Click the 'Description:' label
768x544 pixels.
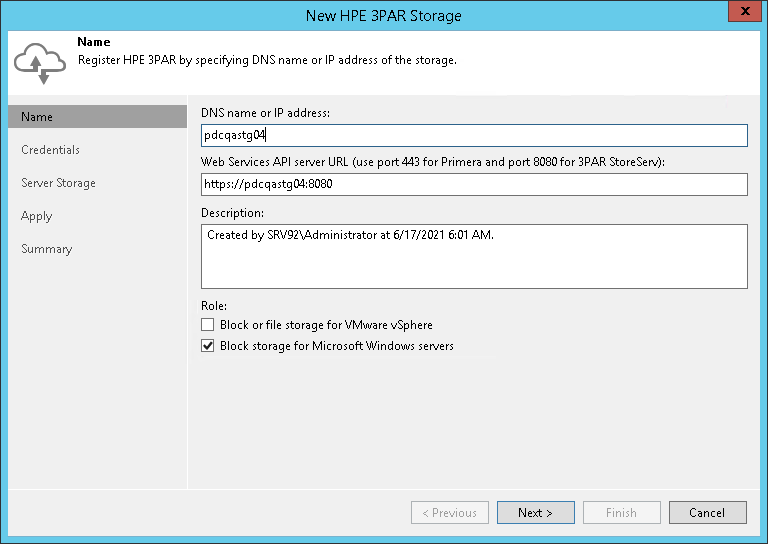(x=233, y=213)
